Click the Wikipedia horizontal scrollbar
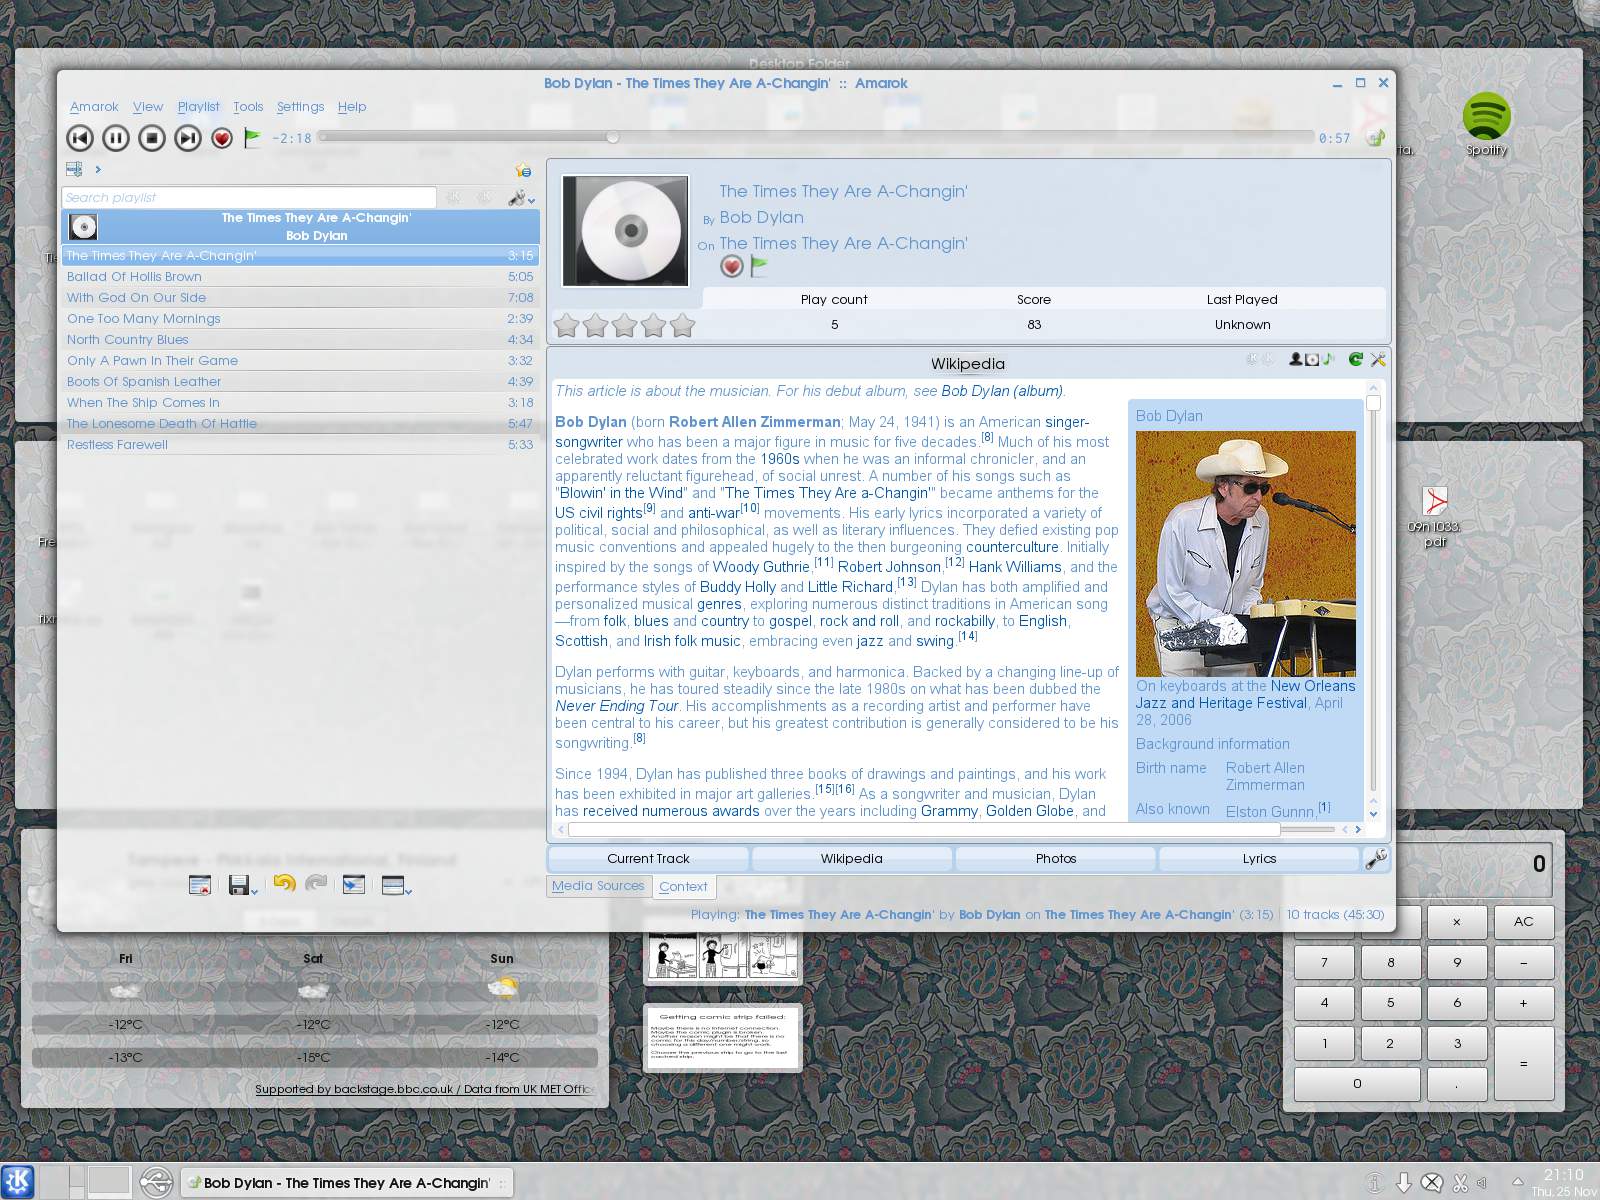The width and height of the screenshot is (1600, 1200). click(958, 829)
